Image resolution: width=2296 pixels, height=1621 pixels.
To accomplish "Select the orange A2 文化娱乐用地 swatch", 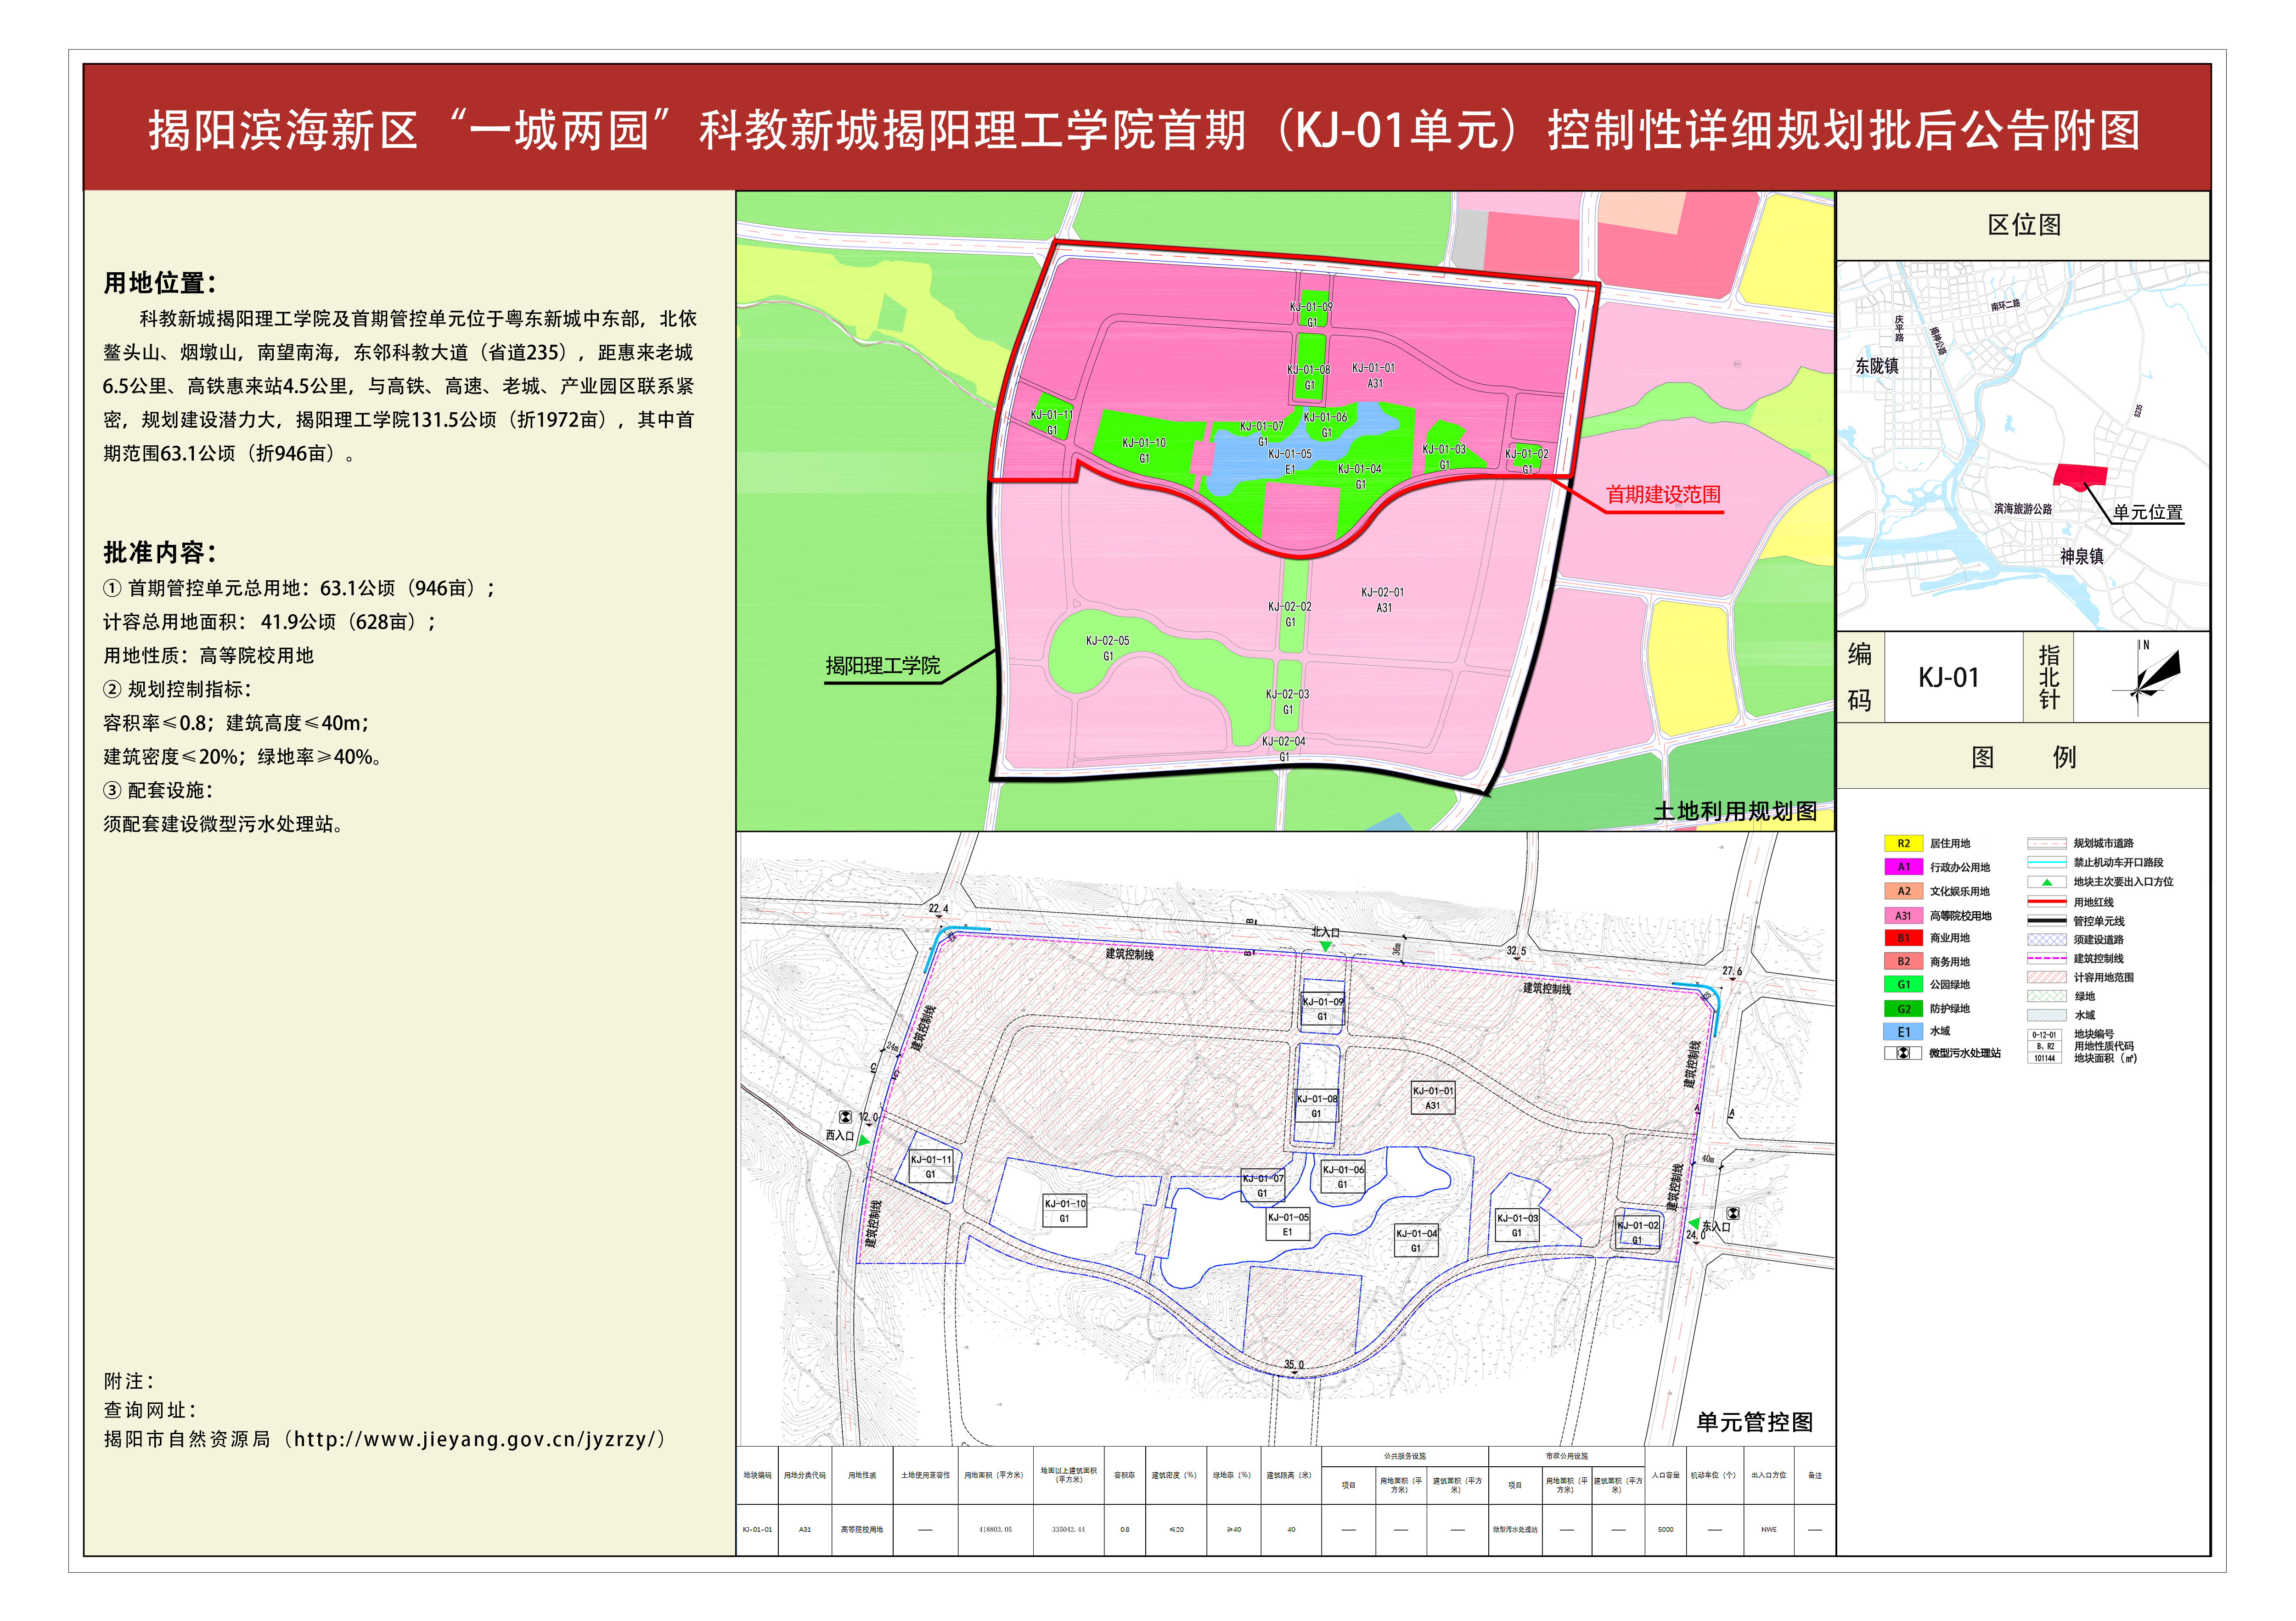I will (x=1903, y=891).
